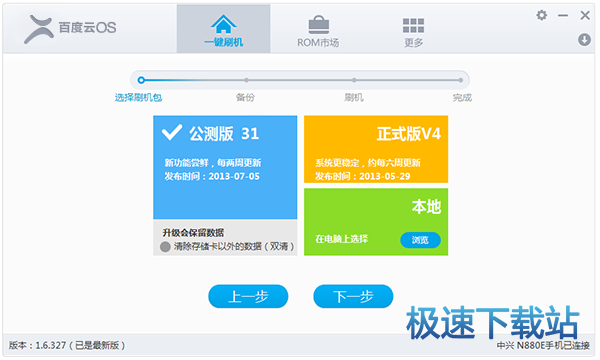Open settings via the gear icon
This screenshot has height=360, width=600.
(x=541, y=15)
